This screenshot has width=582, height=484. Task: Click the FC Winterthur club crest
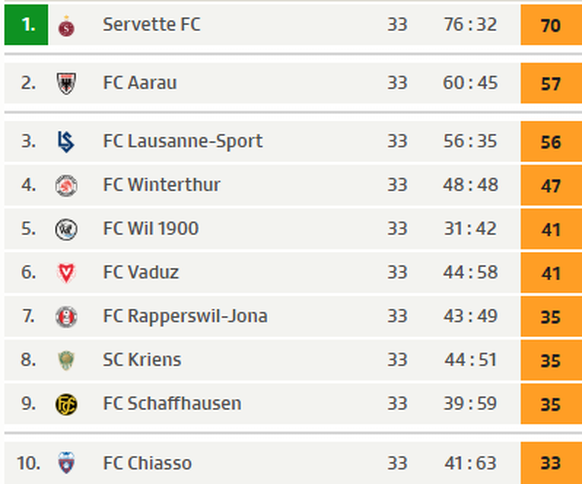pyautogui.click(x=66, y=186)
